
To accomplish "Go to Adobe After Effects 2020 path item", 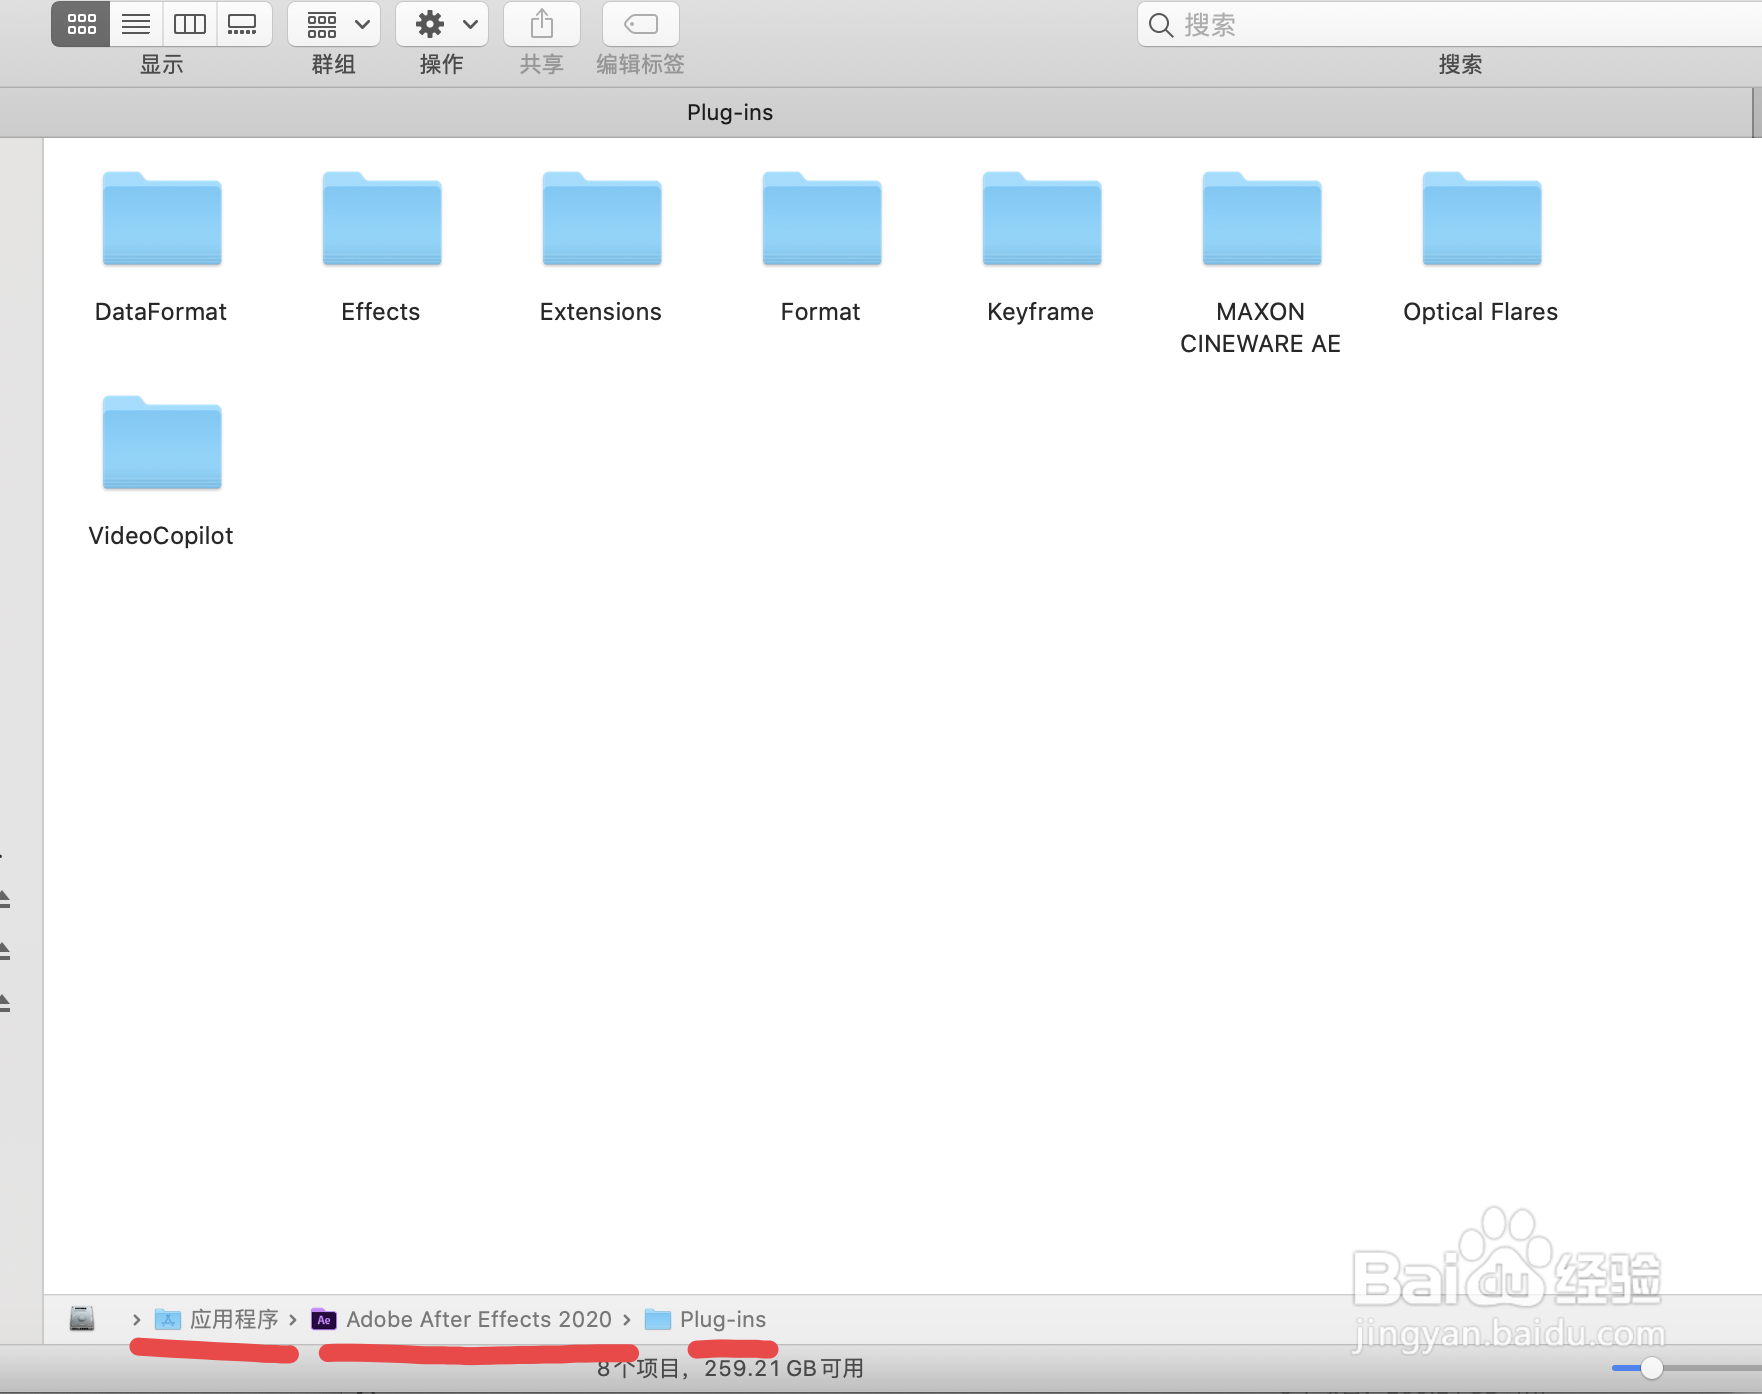I will [461, 1320].
